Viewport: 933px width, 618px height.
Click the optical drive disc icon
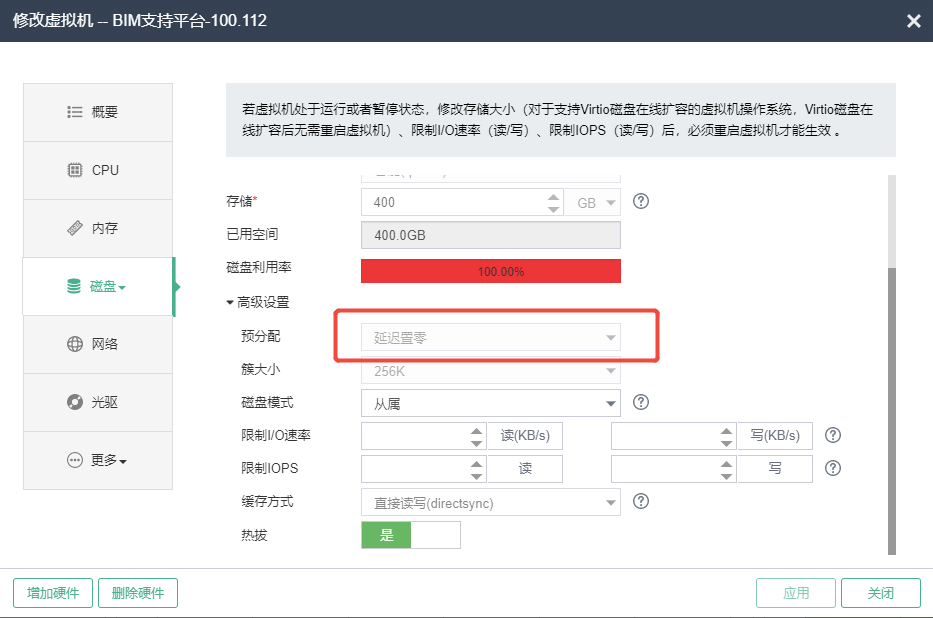[75, 402]
